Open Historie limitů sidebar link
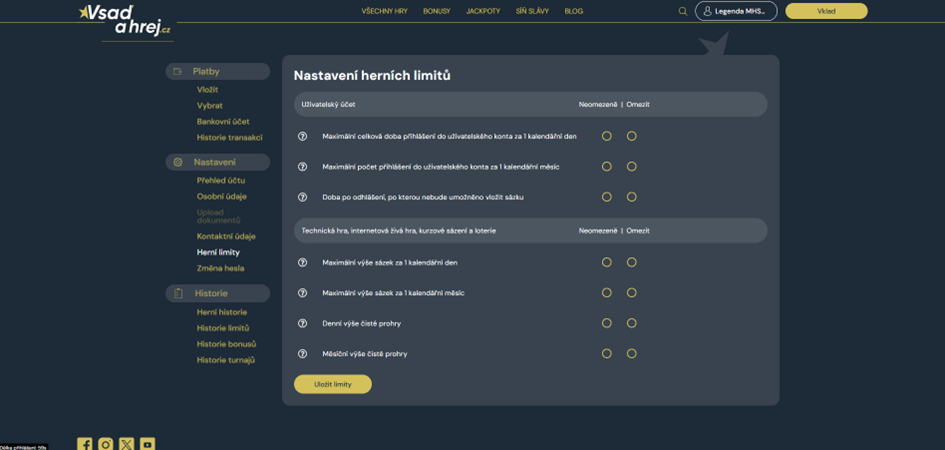Image resolution: width=945 pixels, height=450 pixels. click(222, 328)
